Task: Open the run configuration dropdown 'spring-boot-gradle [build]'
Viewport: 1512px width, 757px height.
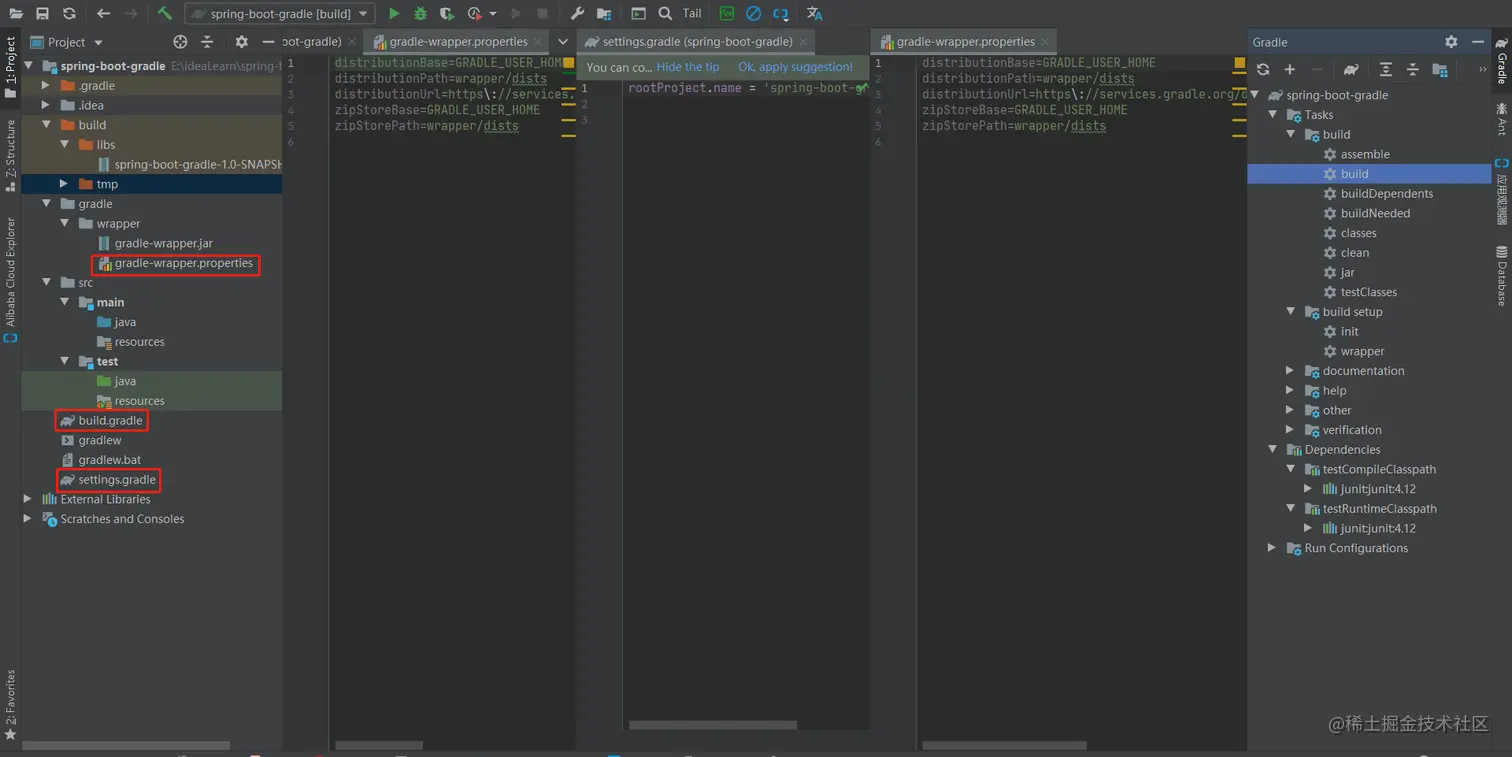Action: pyautogui.click(x=279, y=14)
